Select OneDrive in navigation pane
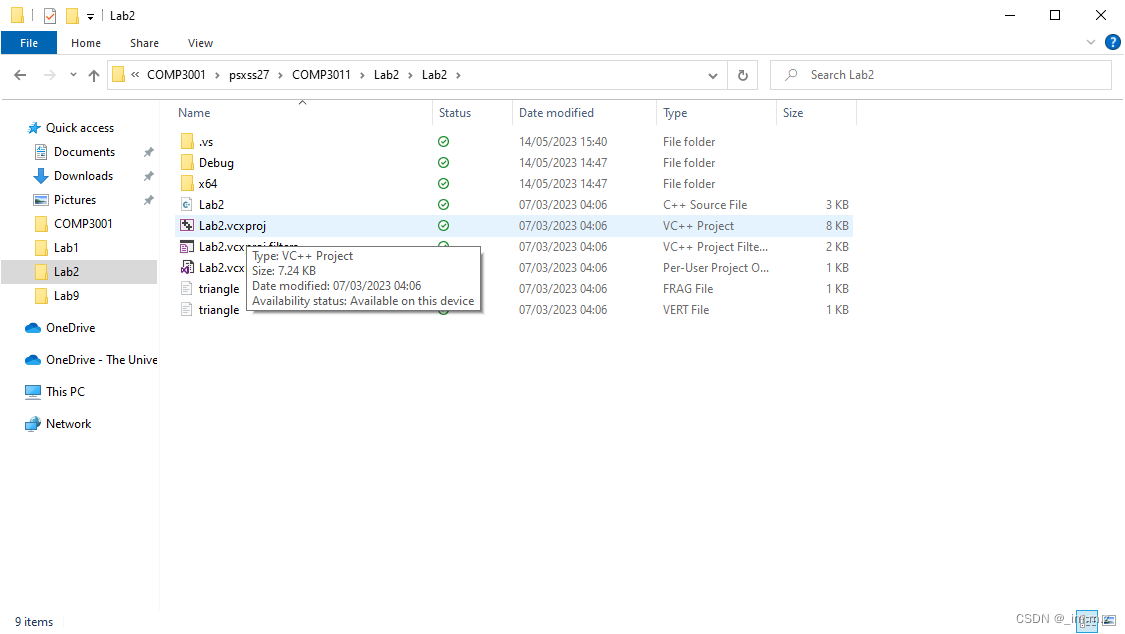This screenshot has height=634, width=1125. [70, 328]
